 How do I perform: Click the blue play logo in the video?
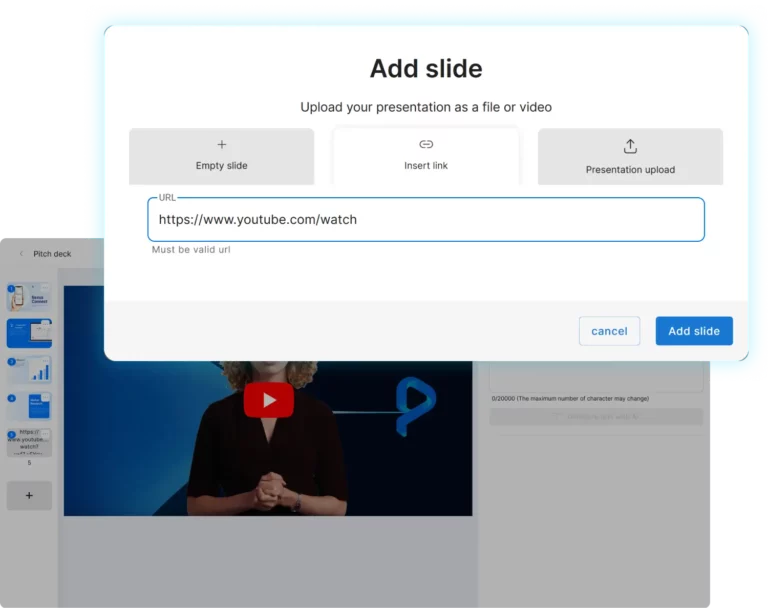pyautogui.click(x=415, y=406)
